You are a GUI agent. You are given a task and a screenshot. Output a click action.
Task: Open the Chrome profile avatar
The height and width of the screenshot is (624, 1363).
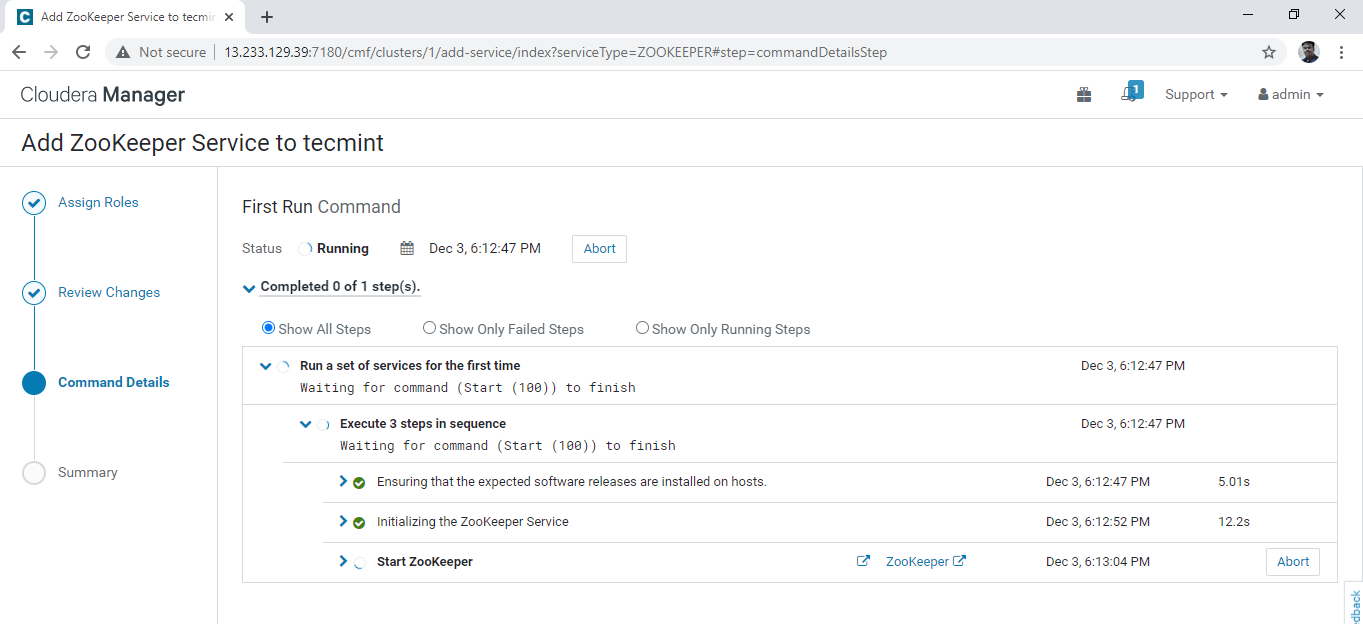1309,52
